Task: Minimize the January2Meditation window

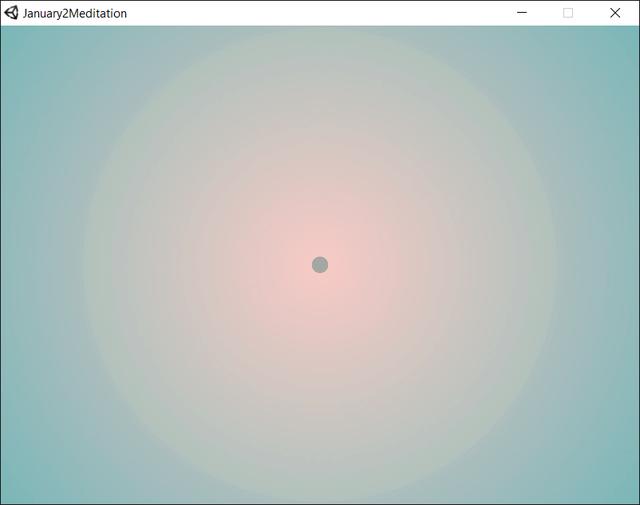Action: tap(522, 13)
